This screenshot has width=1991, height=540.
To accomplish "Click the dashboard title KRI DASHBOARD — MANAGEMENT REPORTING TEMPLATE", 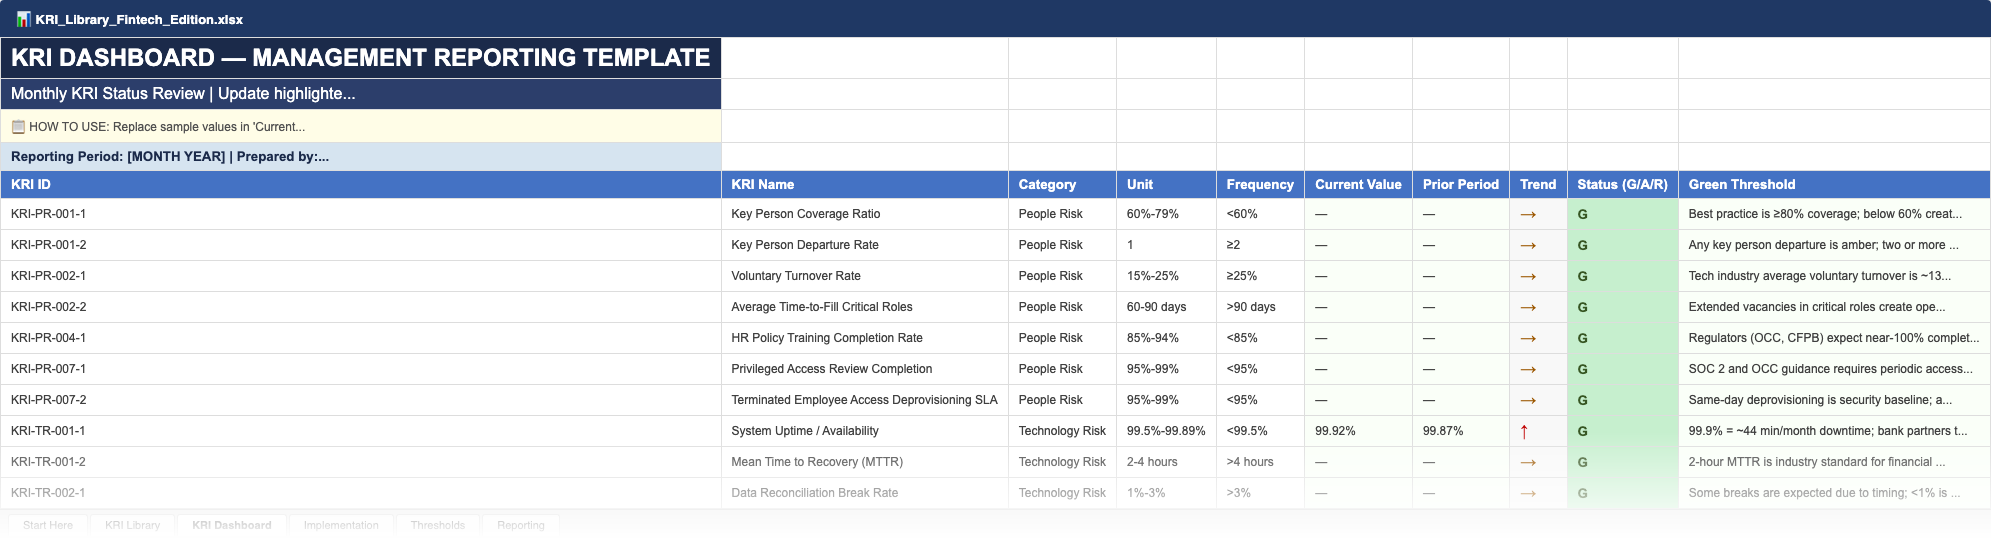I will pos(361,58).
